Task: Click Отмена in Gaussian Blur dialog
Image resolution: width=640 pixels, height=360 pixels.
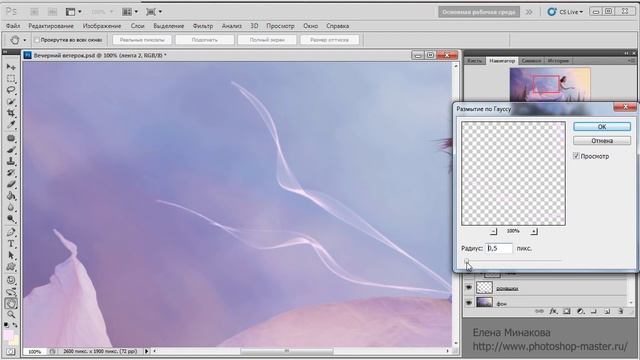Action: 602,140
